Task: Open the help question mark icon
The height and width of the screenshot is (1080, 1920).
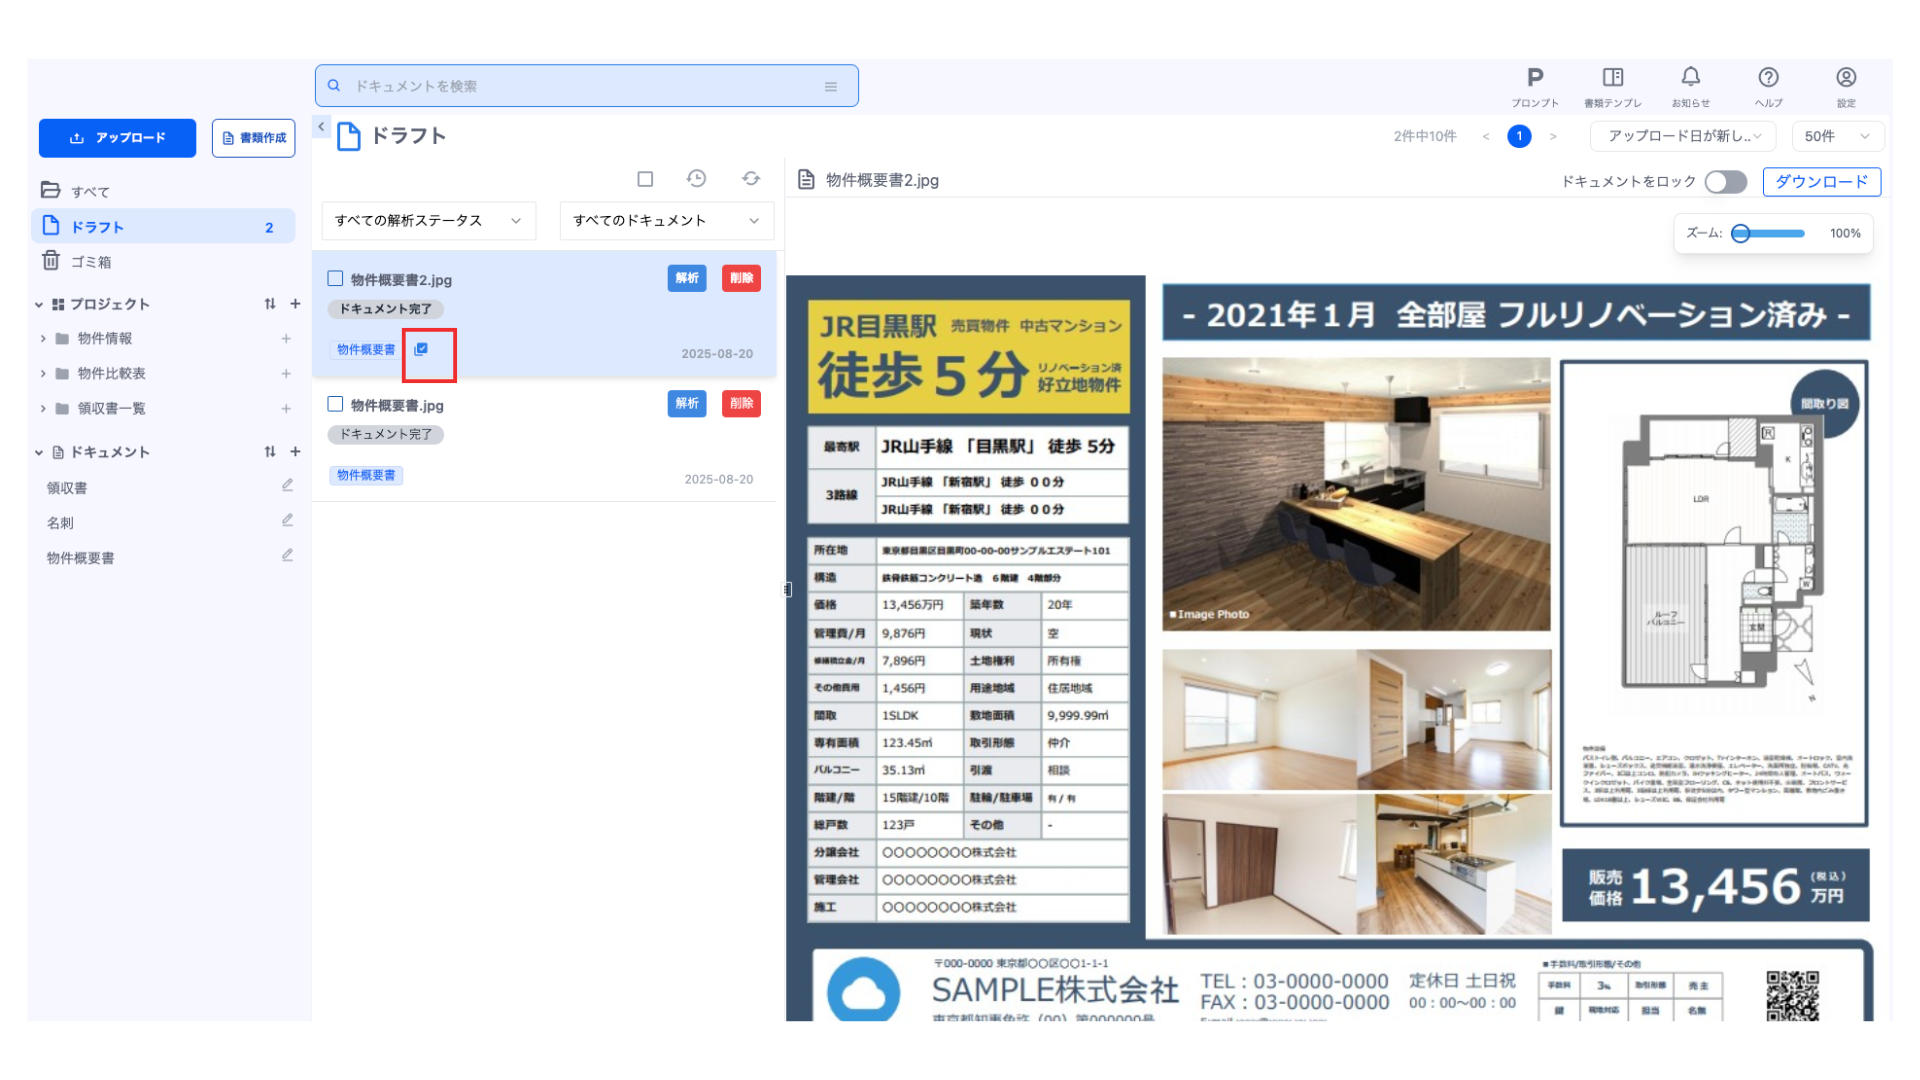Action: click(x=1768, y=78)
